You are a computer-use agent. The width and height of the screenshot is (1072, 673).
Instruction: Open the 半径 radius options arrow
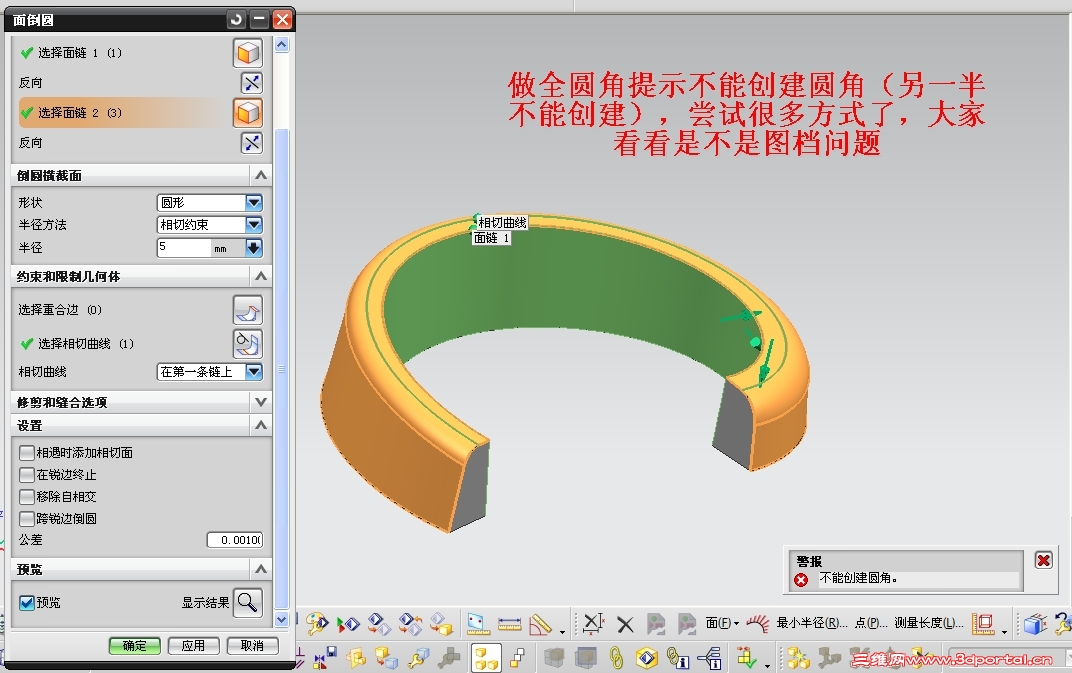254,248
